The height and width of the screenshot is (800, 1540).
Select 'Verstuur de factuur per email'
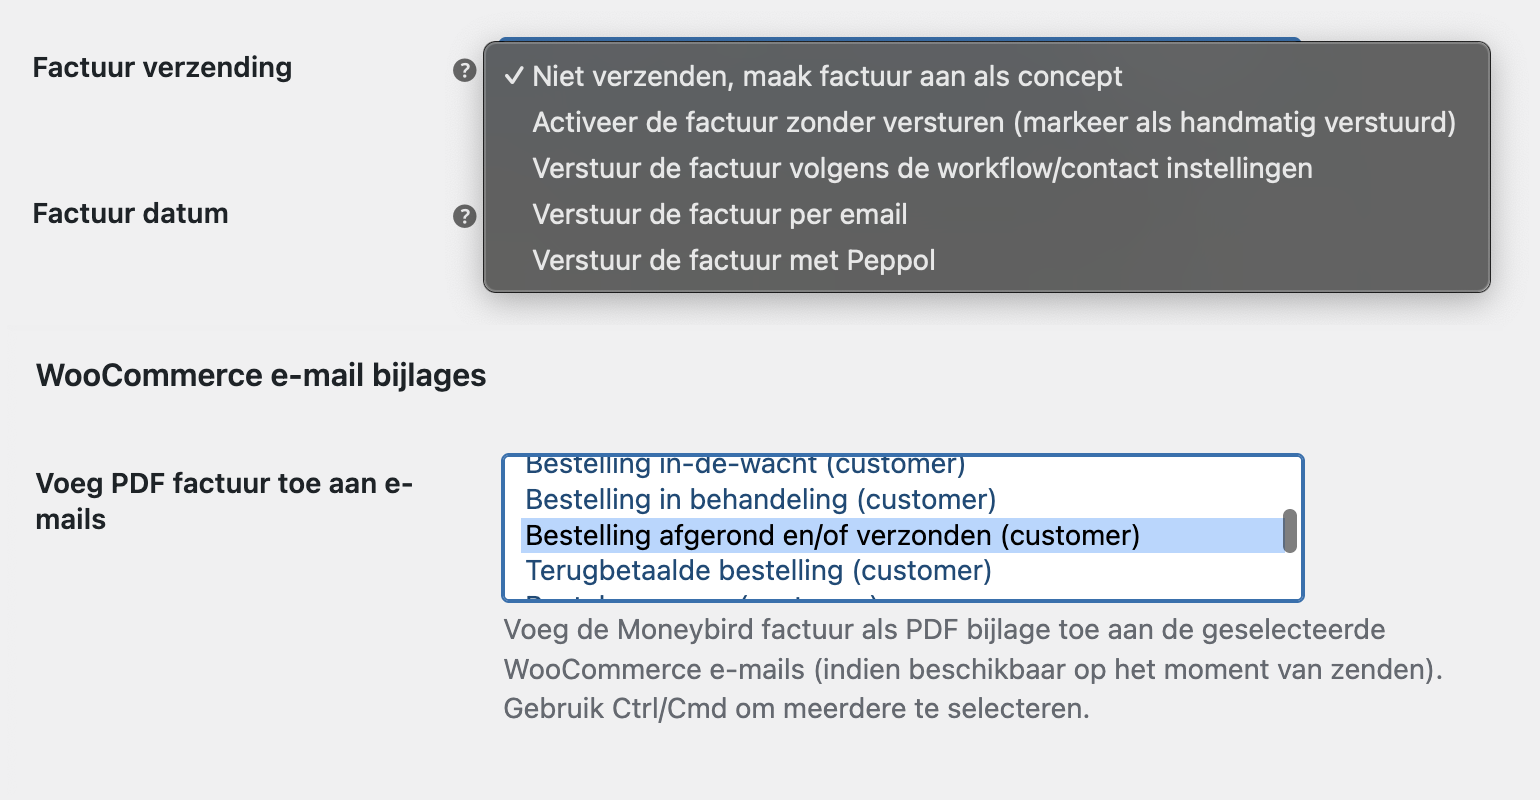[x=719, y=214]
